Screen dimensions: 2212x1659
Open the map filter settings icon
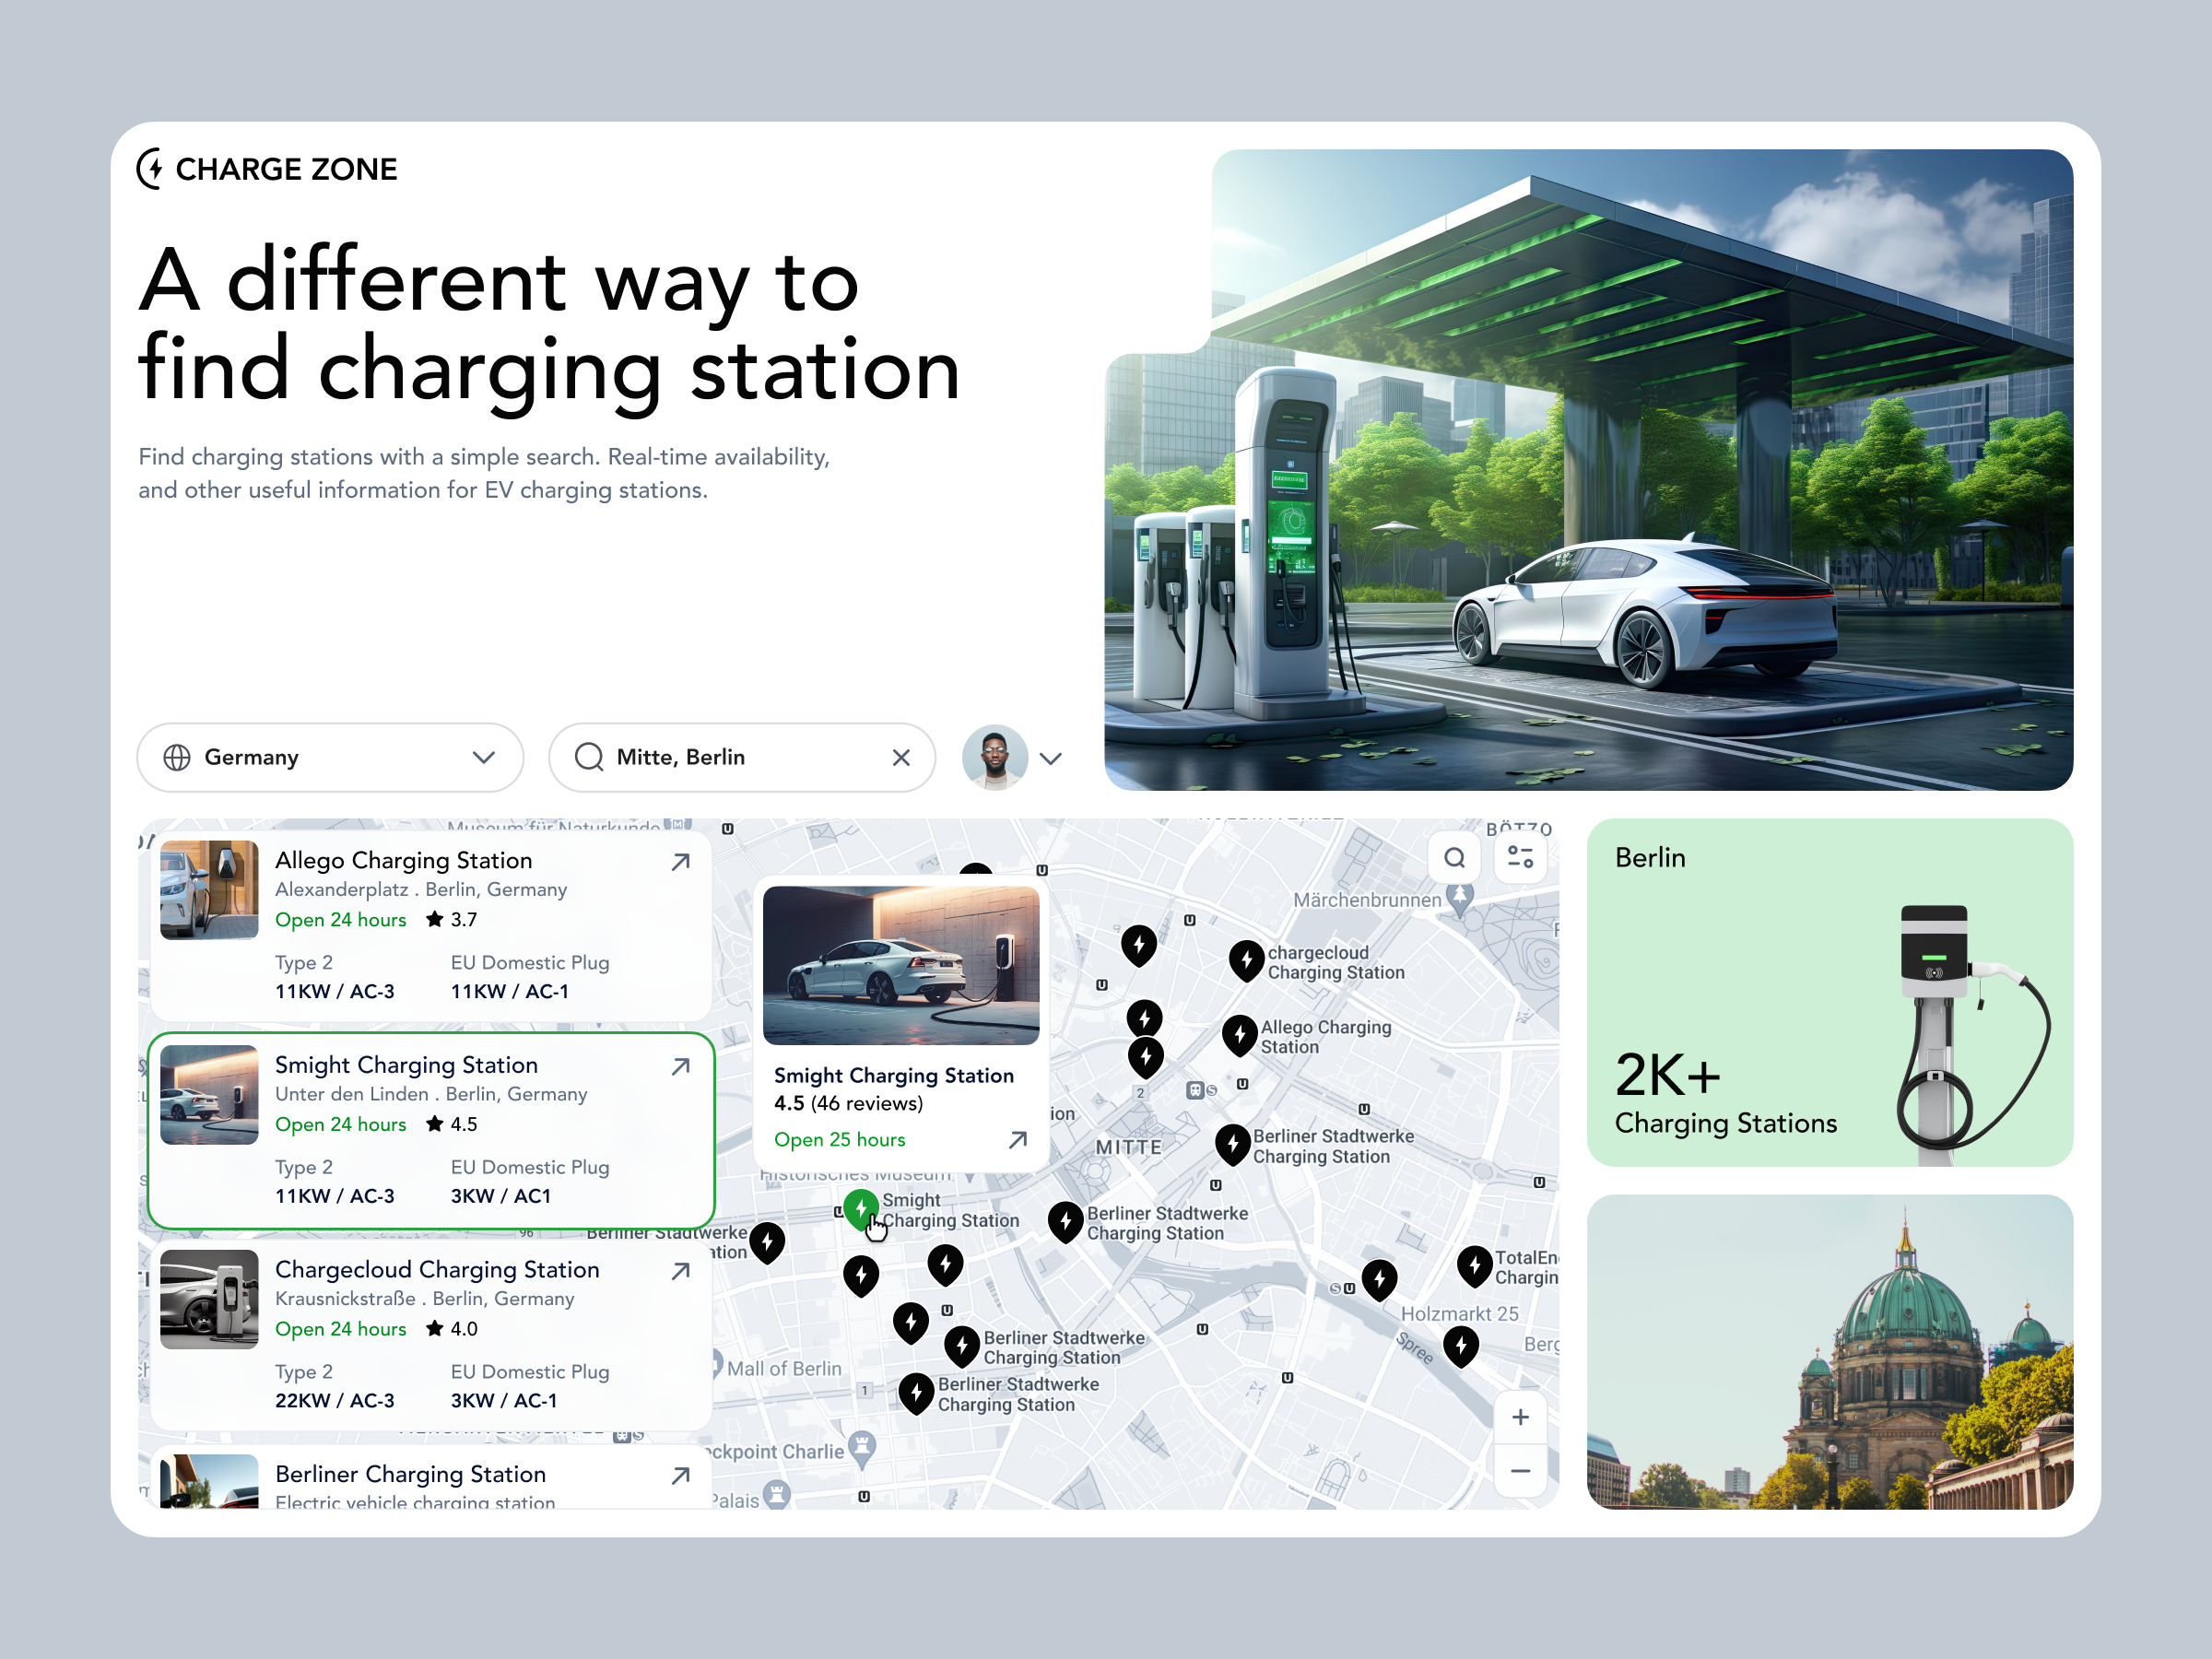click(1520, 857)
